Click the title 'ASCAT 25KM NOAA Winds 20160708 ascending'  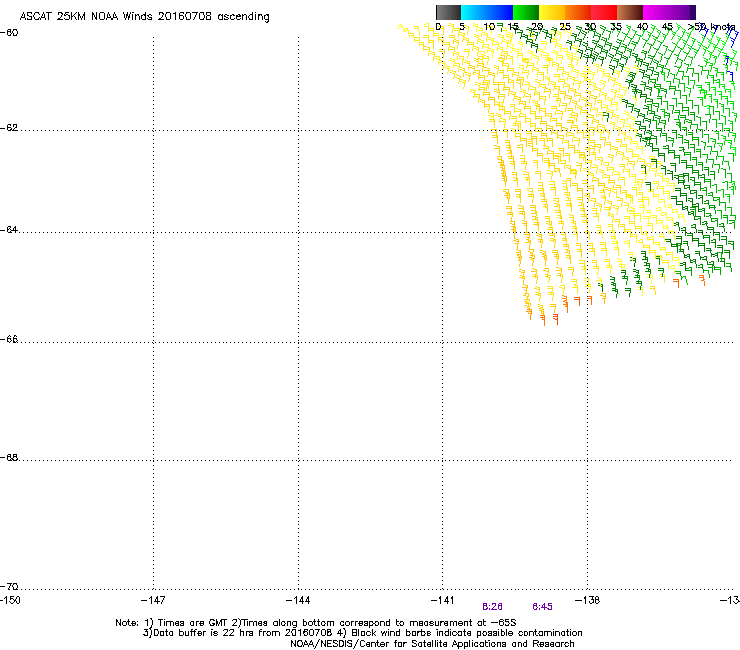144,17
